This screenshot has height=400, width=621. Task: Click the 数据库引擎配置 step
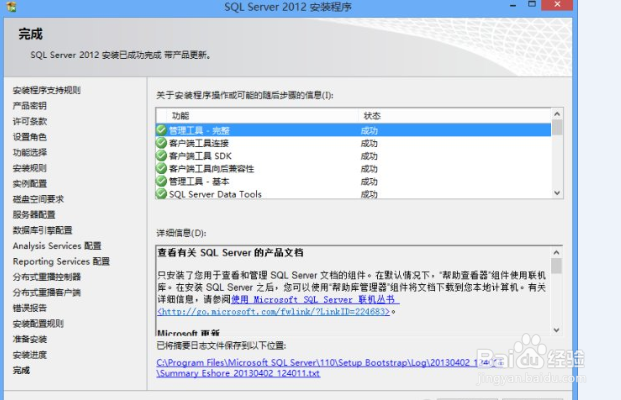(x=42, y=230)
